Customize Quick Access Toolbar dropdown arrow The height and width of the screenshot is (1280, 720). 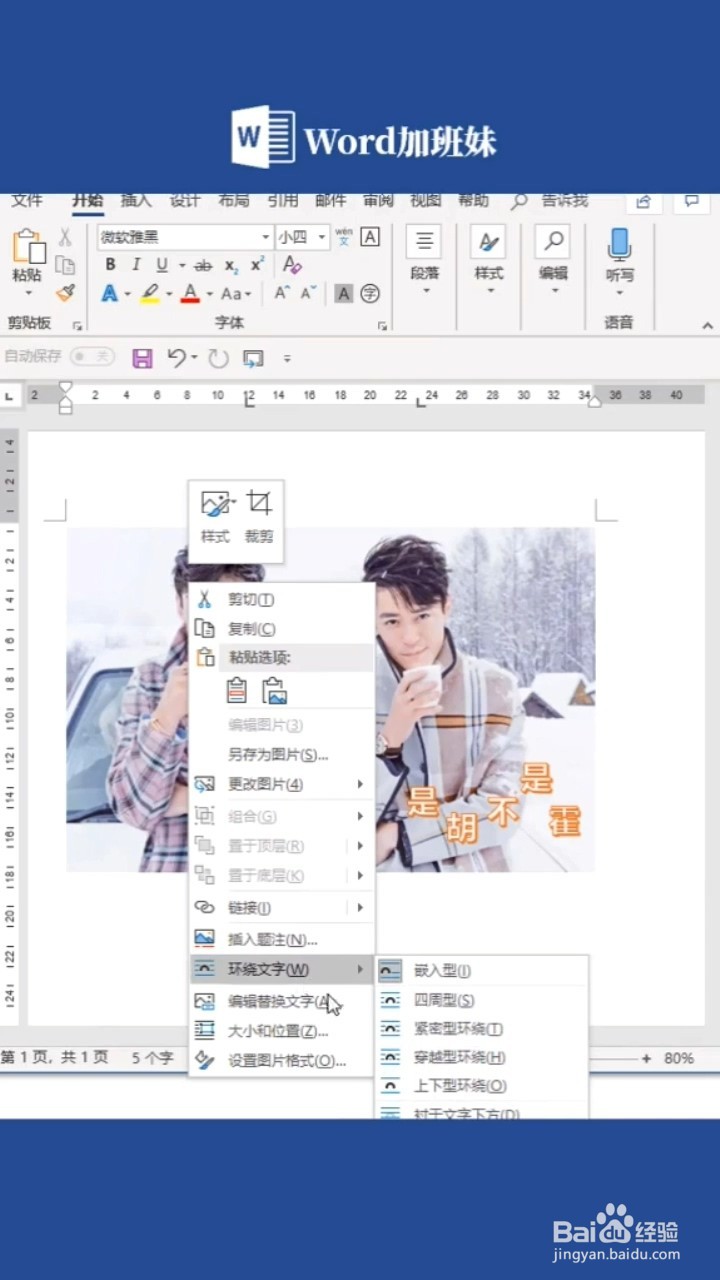coord(287,358)
